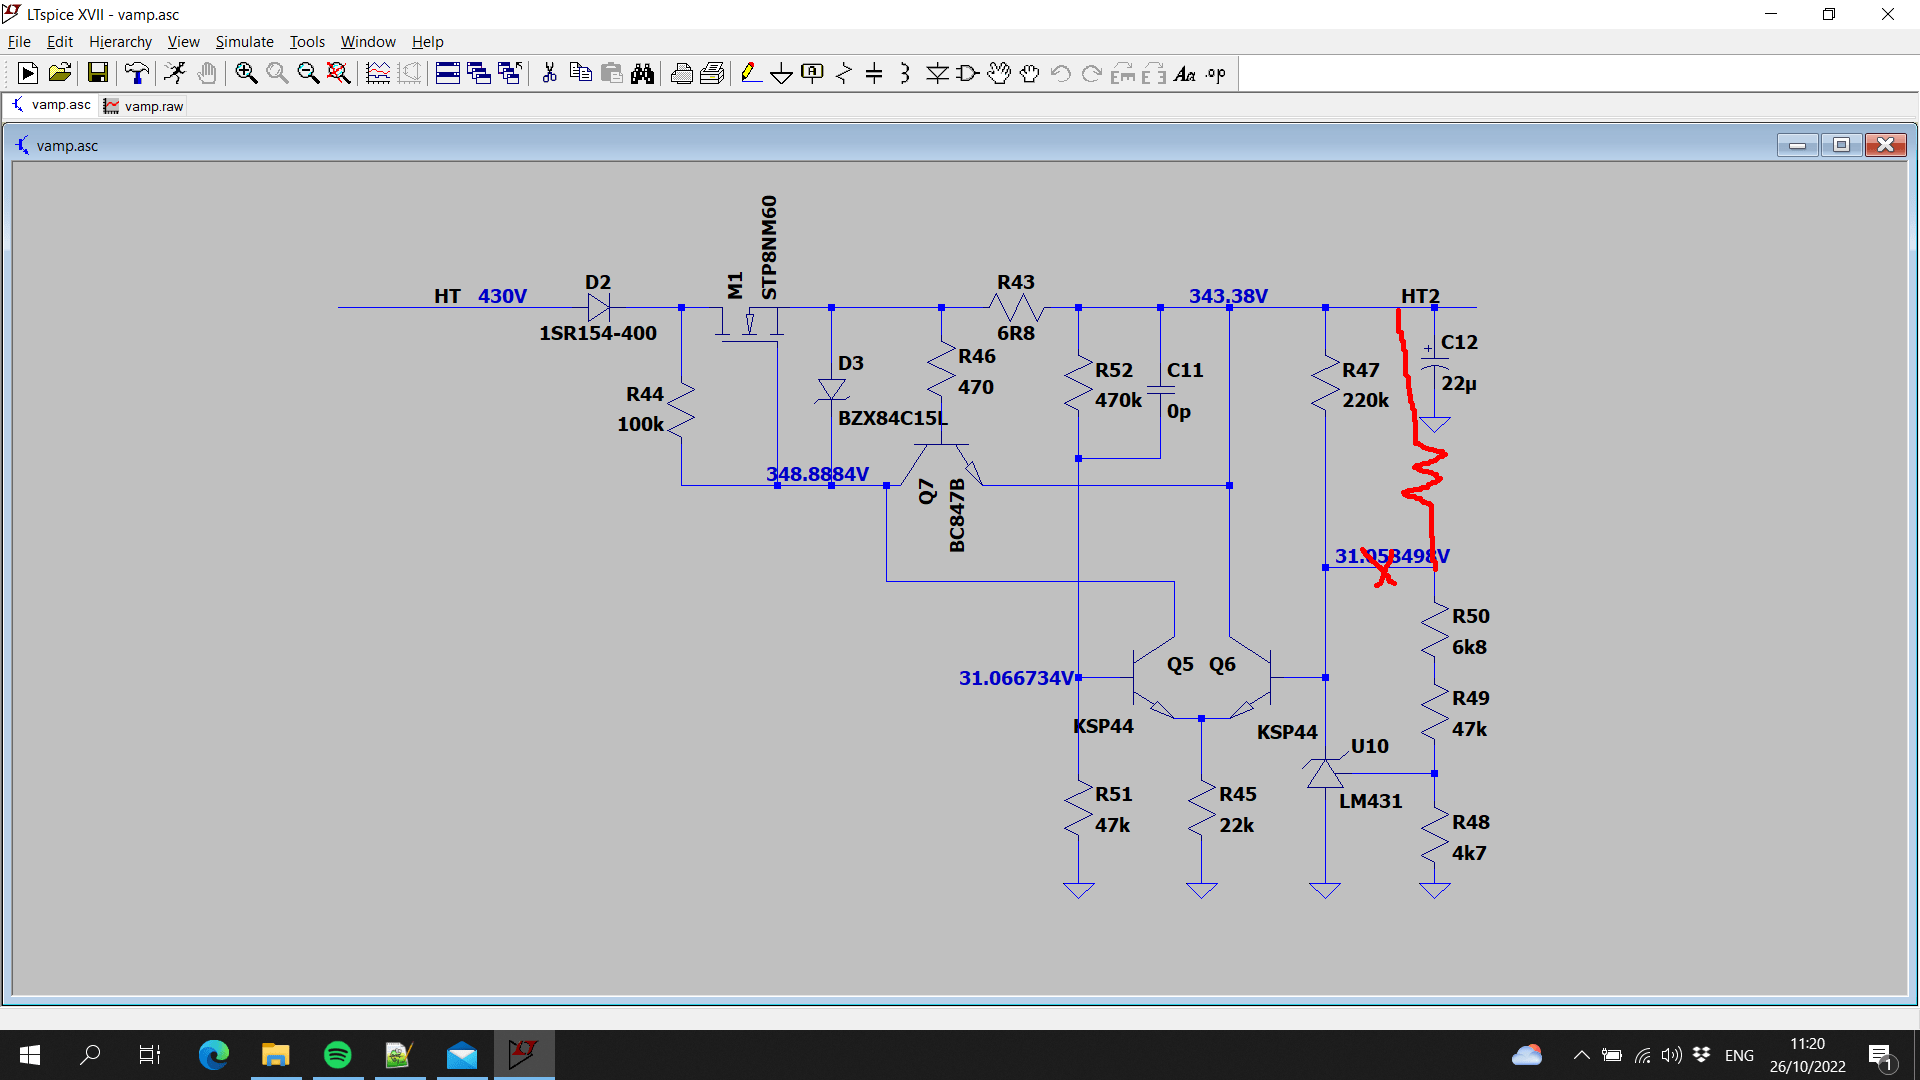Open Spotify from the taskbar
The width and height of the screenshot is (1920, 1080).
338,1055
